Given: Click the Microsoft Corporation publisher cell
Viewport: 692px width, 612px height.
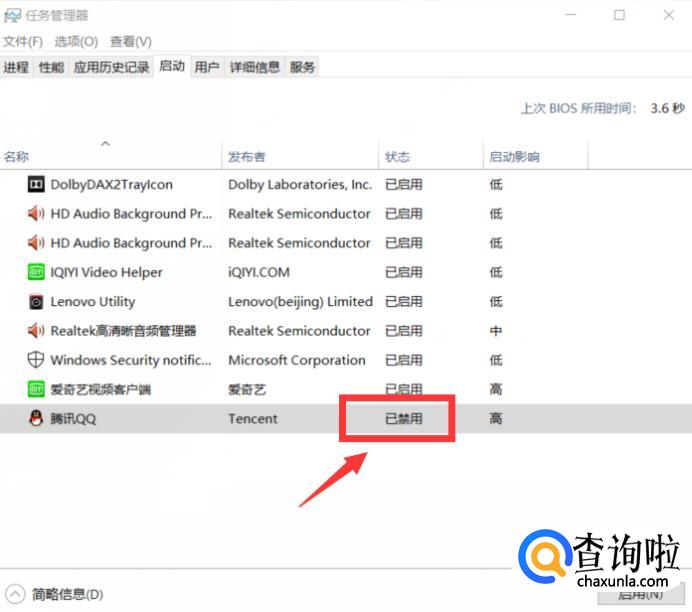Looking at the screenshot, I should [297, 360].
